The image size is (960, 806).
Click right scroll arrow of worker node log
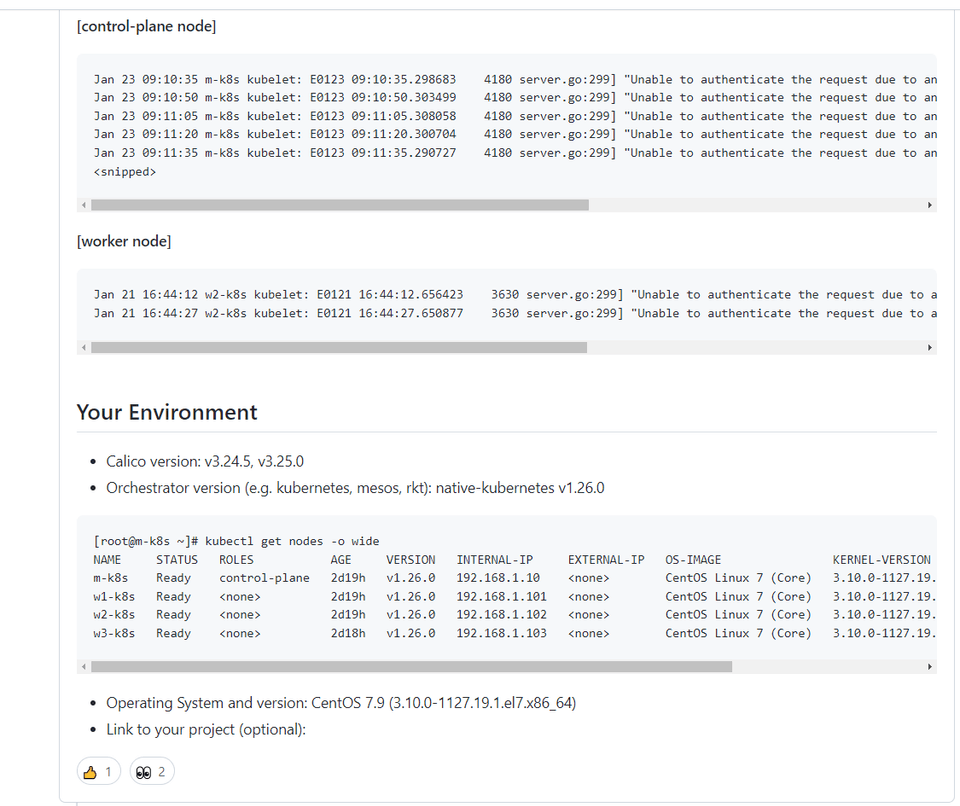tap(930, 348)
